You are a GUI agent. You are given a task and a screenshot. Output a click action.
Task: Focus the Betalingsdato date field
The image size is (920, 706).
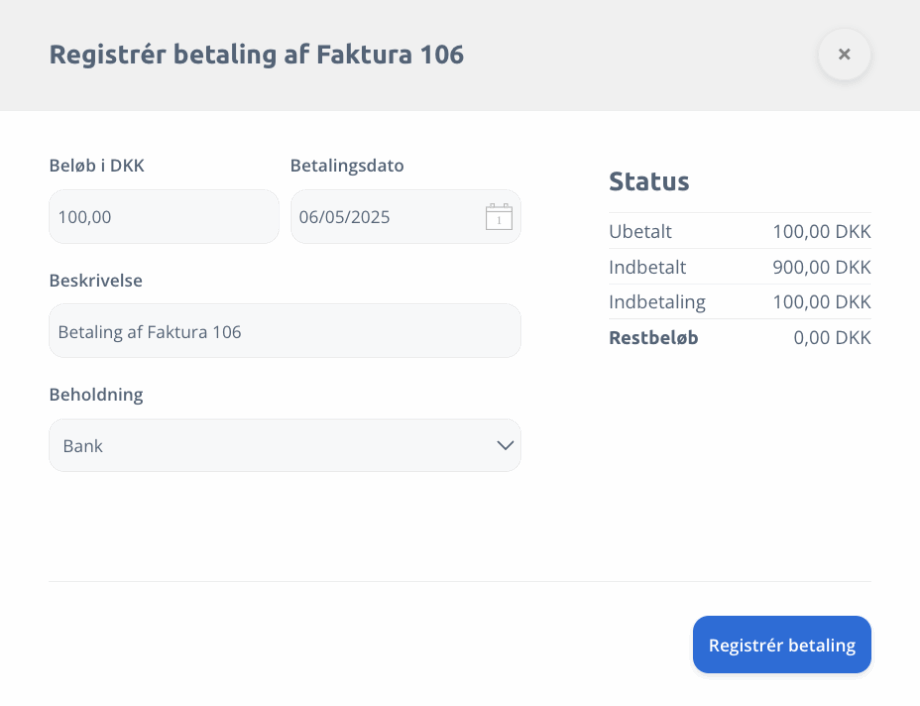click(405, 217)
